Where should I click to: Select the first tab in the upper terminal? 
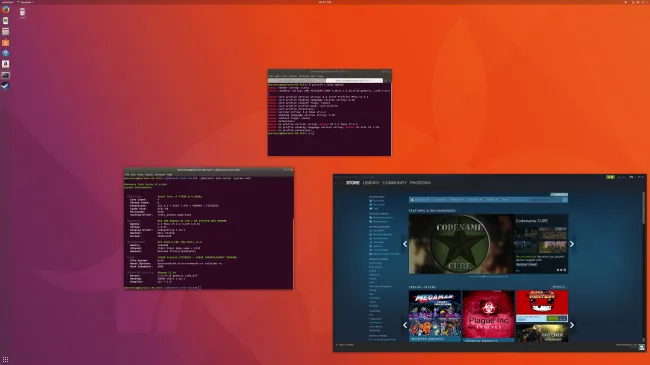[296, 80]
